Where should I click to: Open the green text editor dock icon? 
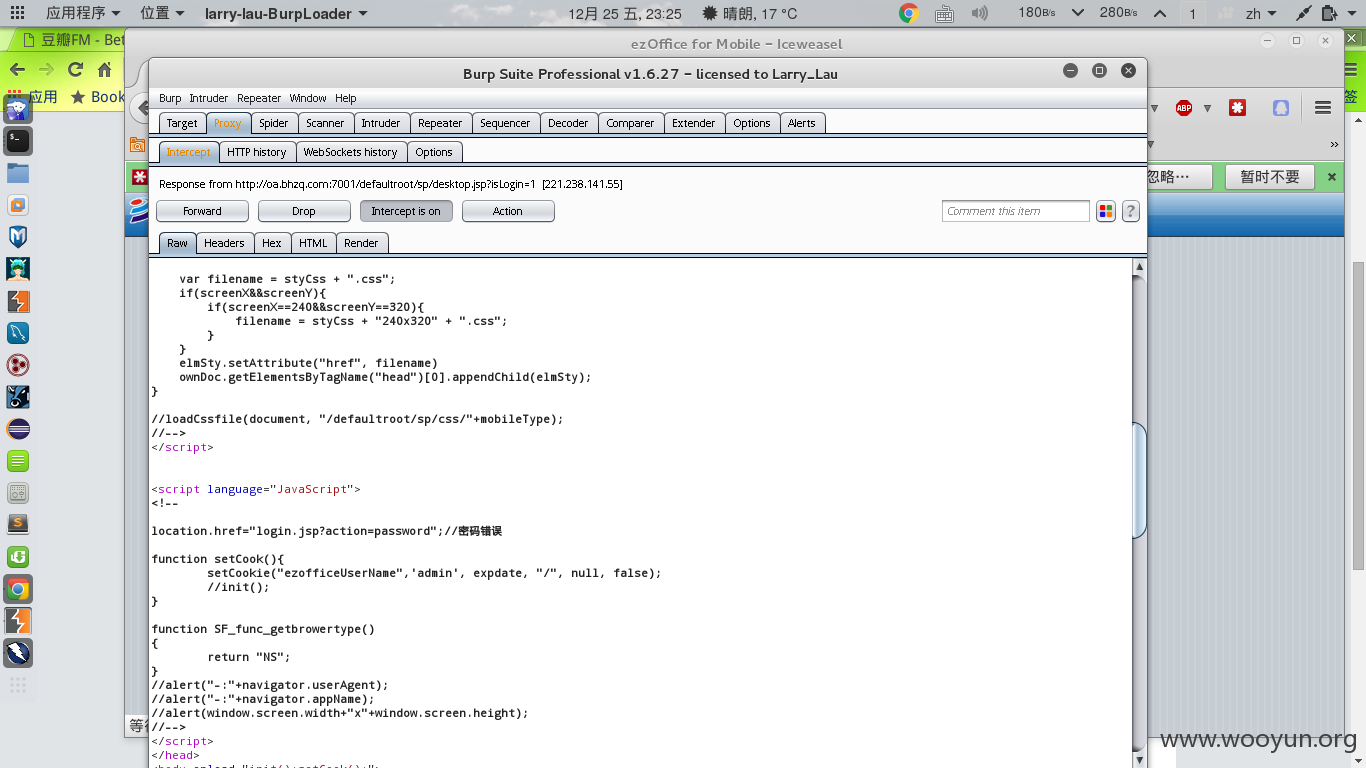18,461
